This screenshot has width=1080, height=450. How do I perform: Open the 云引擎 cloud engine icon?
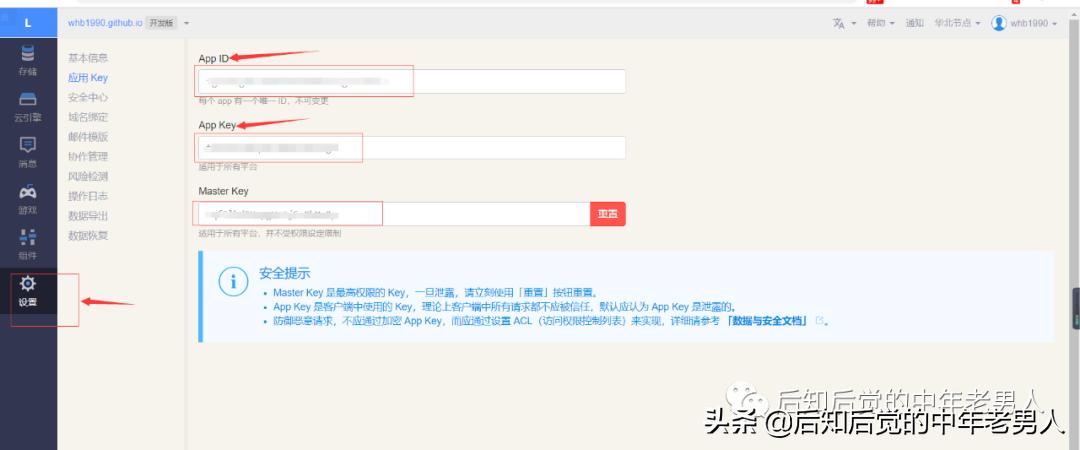point(28,99)
